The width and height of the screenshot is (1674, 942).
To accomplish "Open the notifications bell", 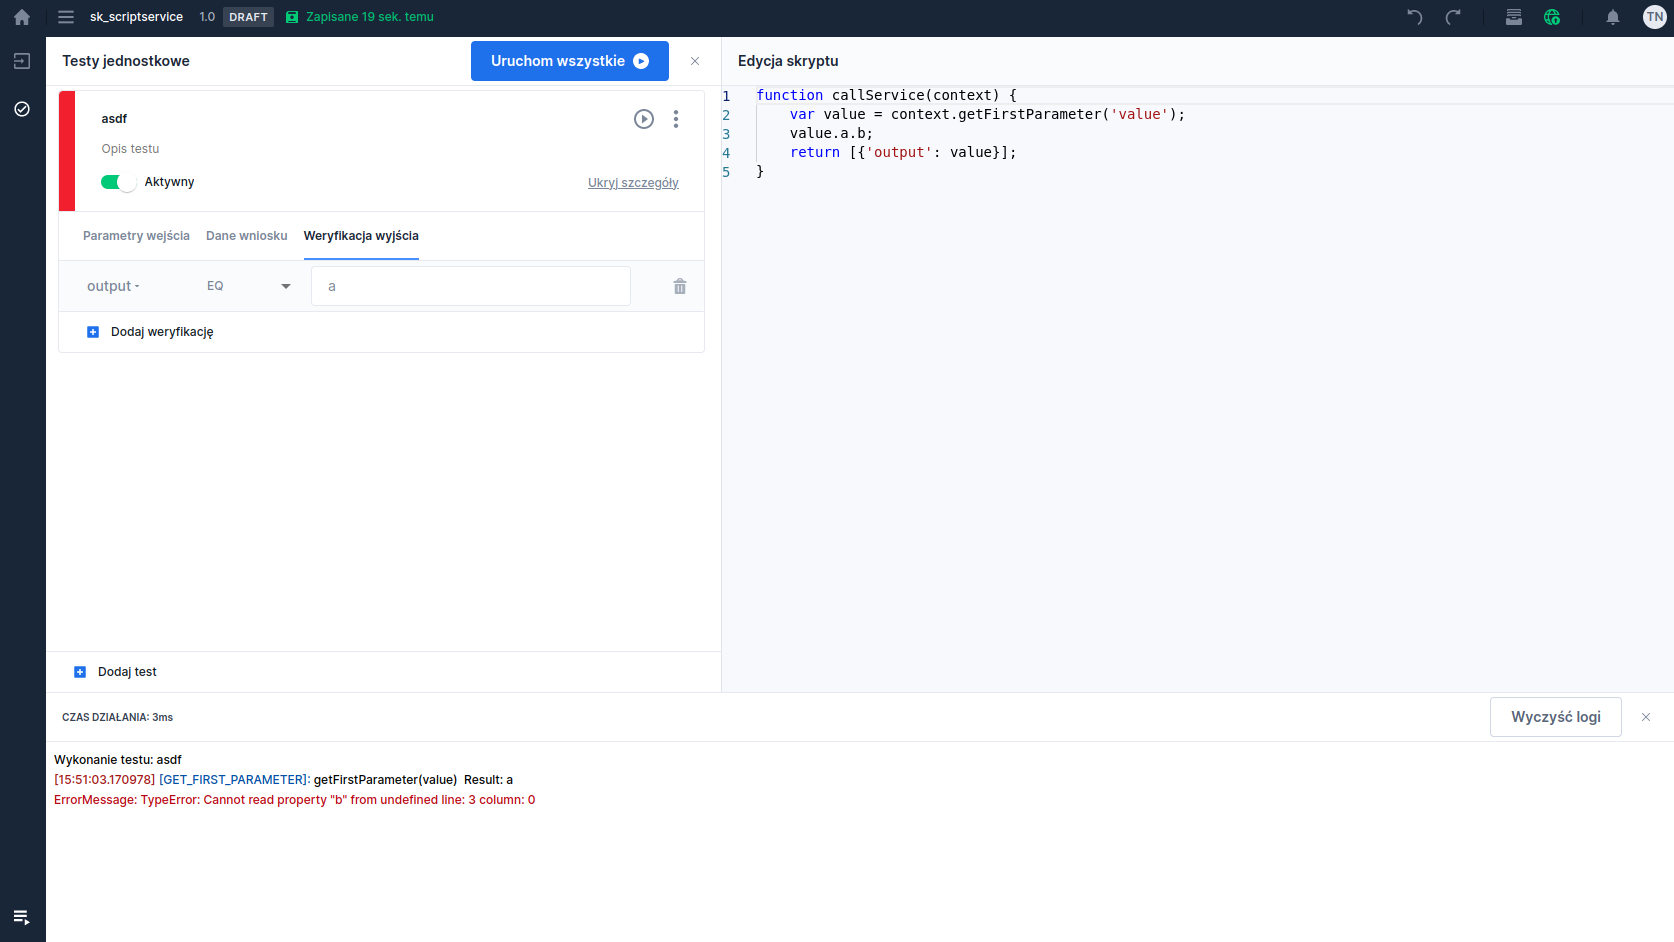I will point(1612,17).
